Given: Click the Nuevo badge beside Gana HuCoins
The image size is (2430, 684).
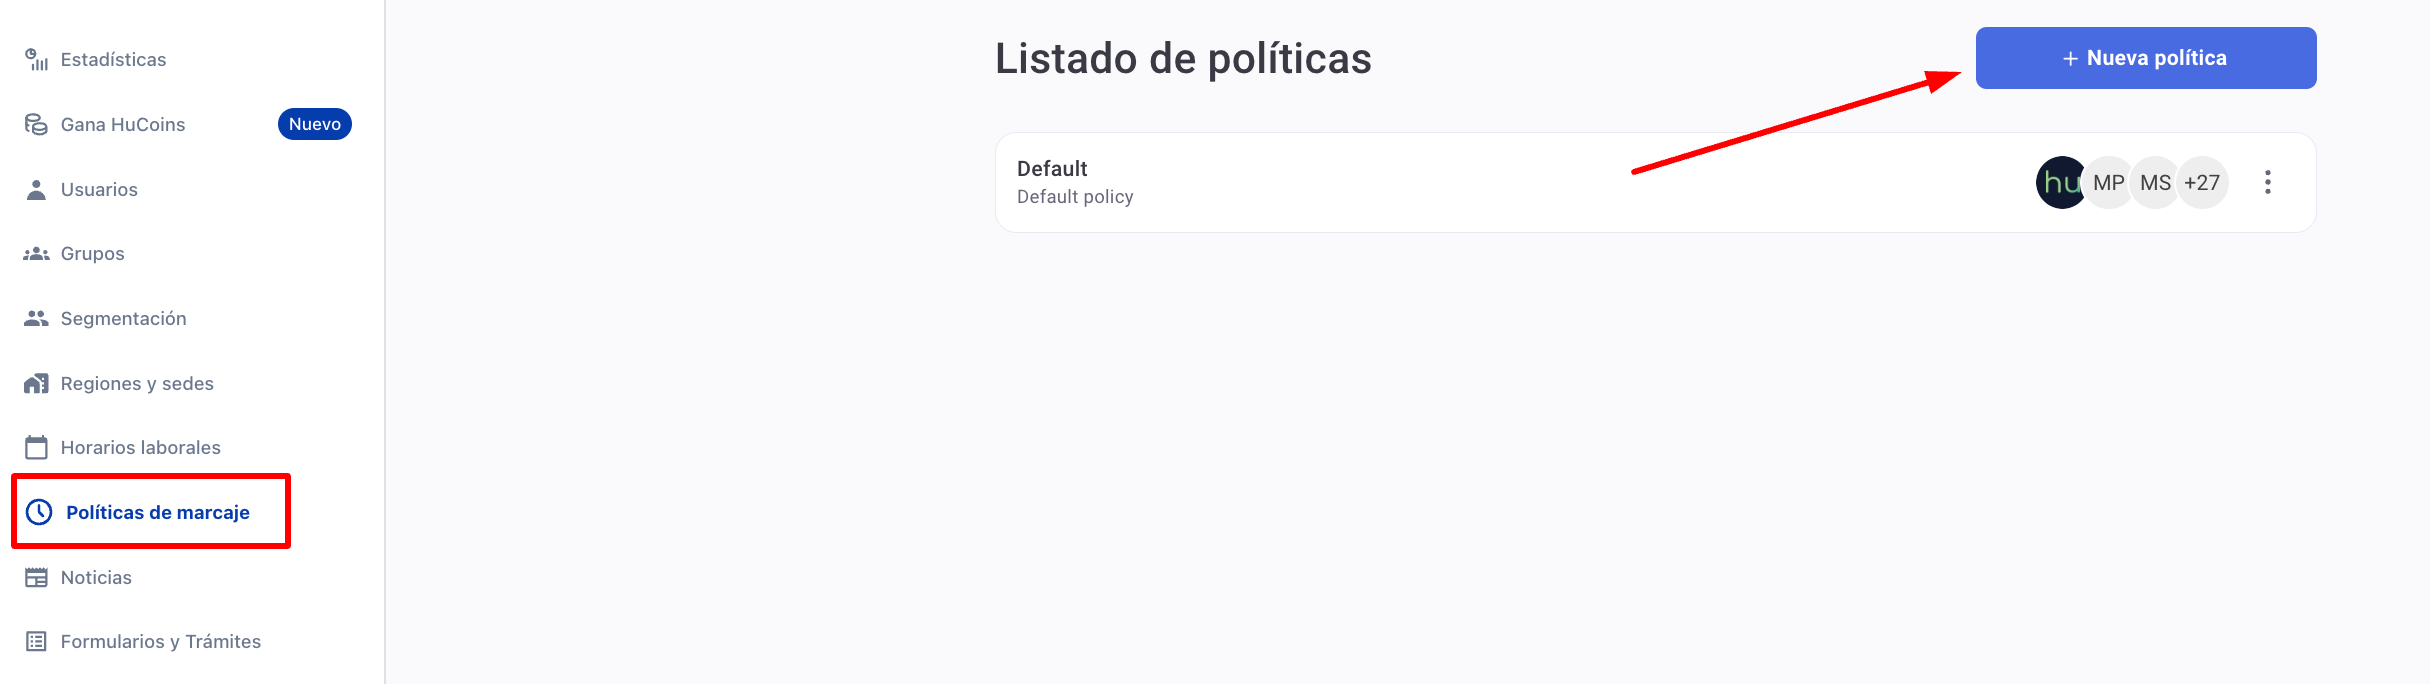Looking at the screenshot, I should (314, 124).
